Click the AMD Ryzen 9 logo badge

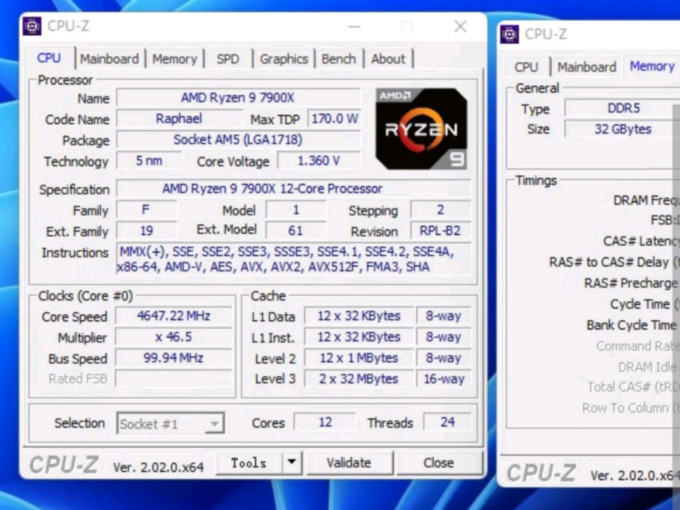point(421,128)
